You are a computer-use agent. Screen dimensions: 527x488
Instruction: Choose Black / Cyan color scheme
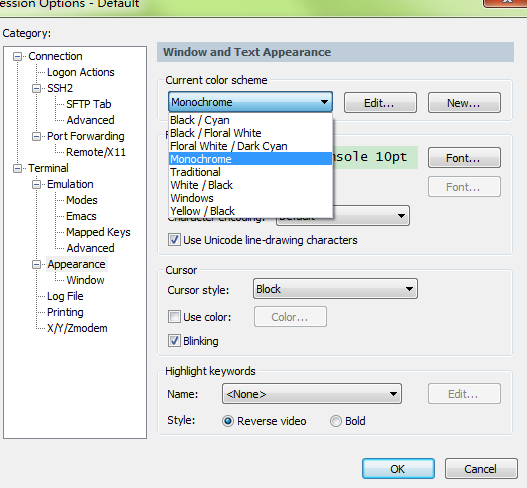[x=250, y=120]
